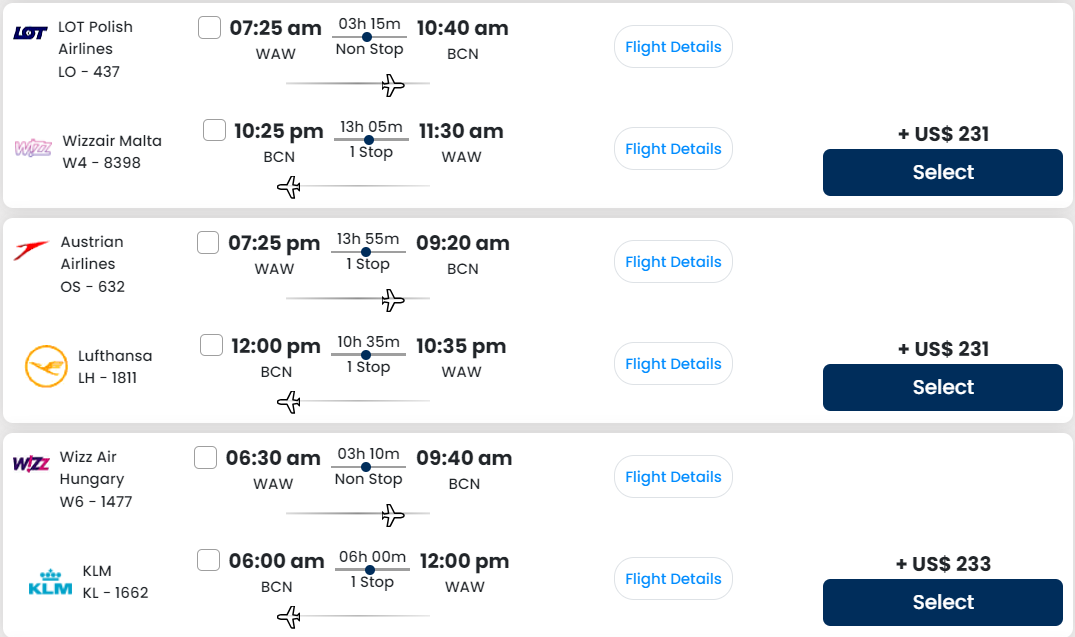Select the + US$ 233 fare option

point(942,603)
